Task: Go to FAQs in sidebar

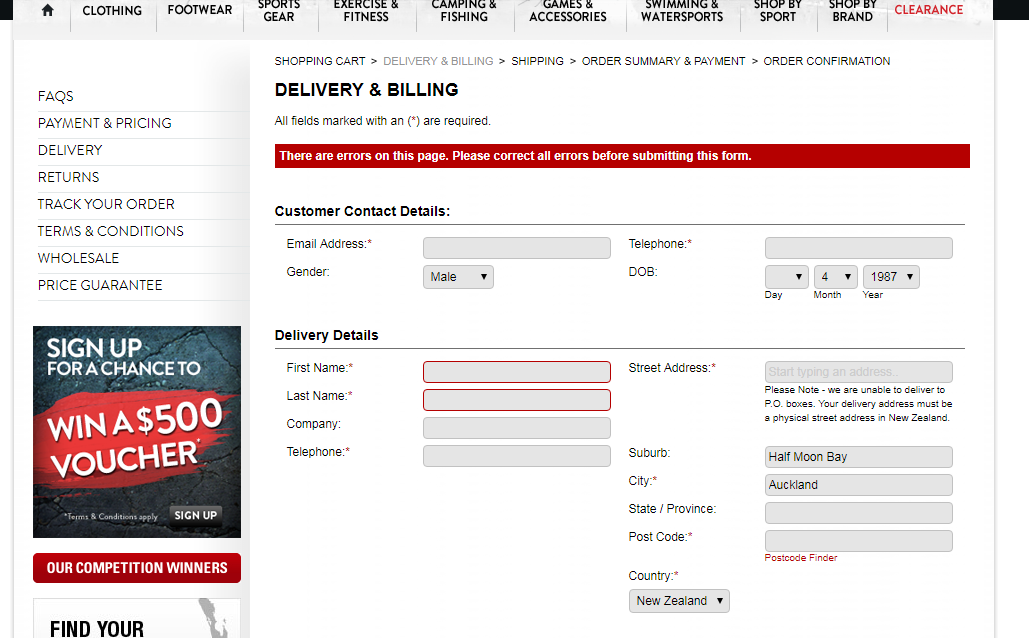Action: 56,97
